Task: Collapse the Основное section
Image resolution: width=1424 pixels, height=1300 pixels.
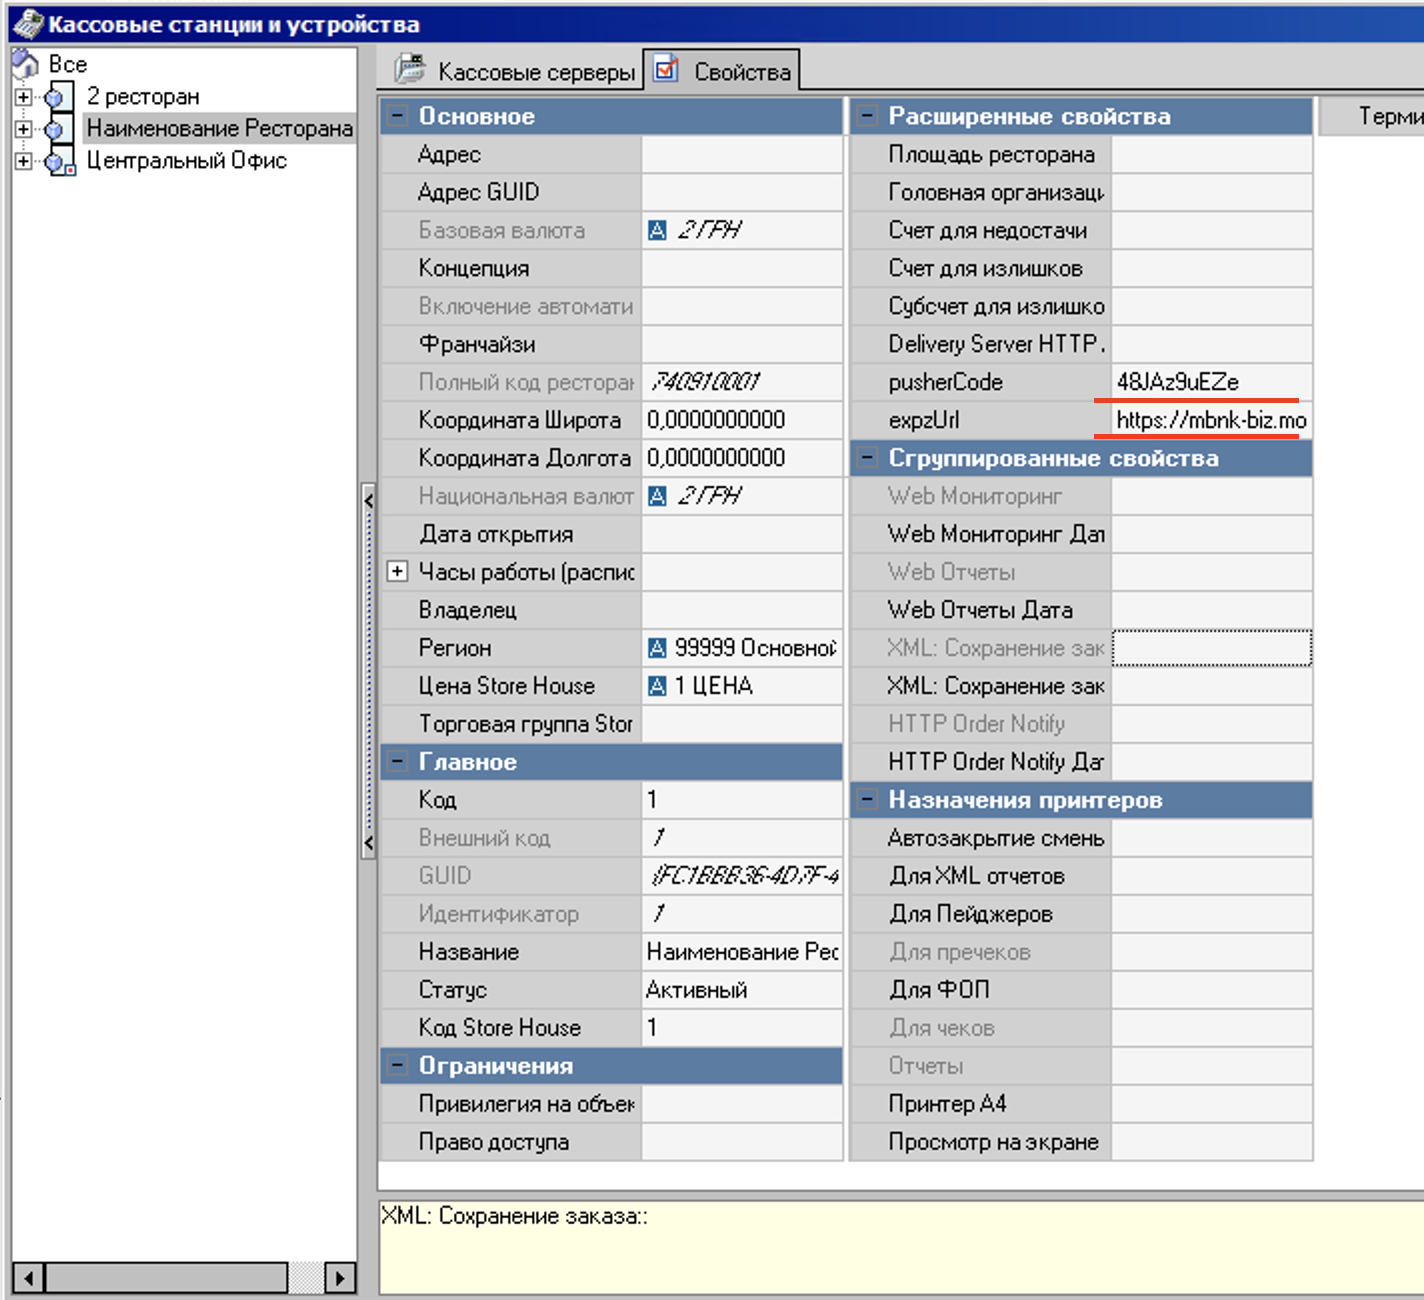Action: point(397,117)
